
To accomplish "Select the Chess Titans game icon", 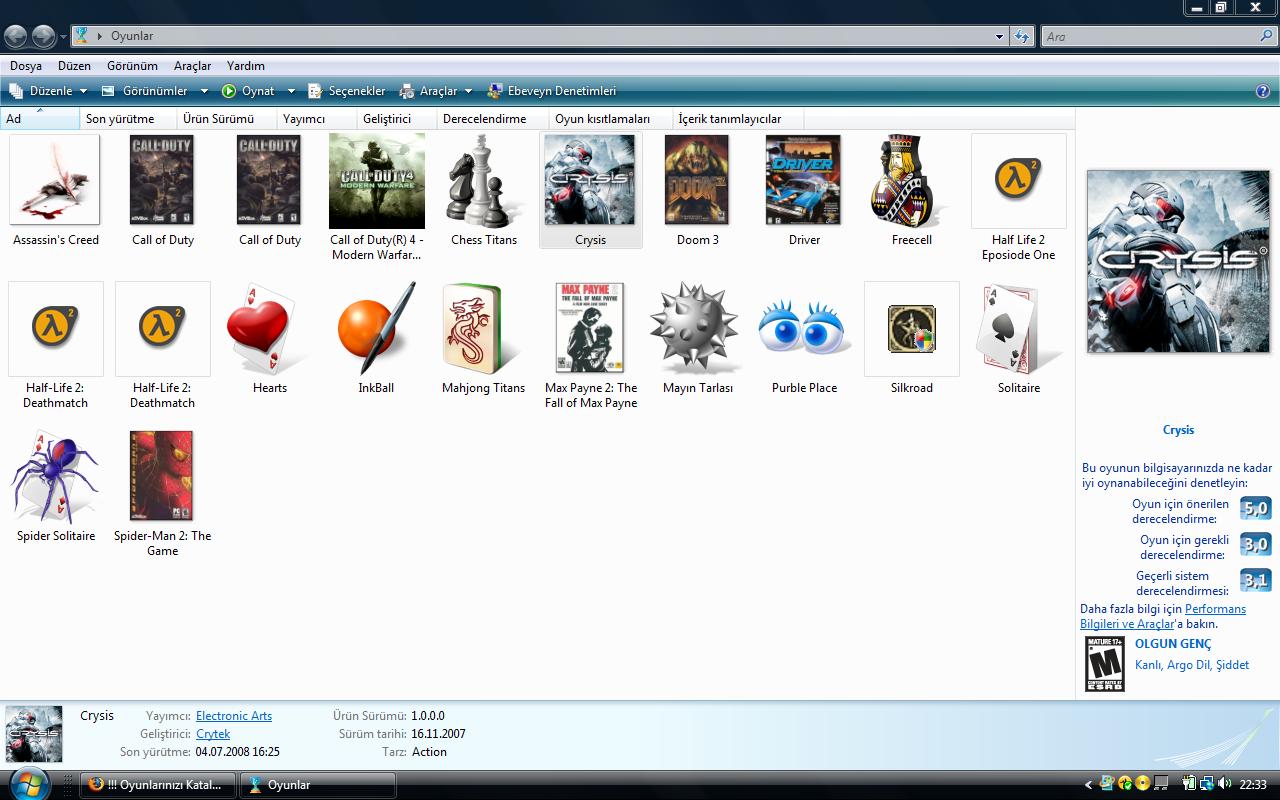I will (x=484, y=180).
